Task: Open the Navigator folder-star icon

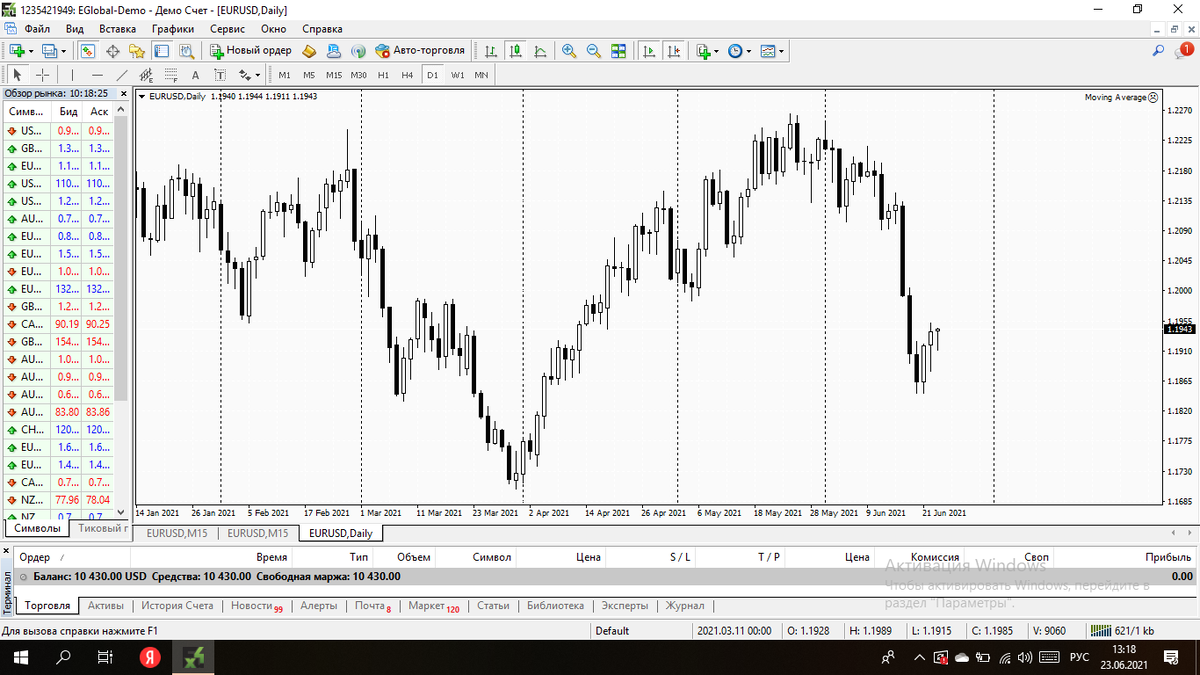Action: pos(137,50)
